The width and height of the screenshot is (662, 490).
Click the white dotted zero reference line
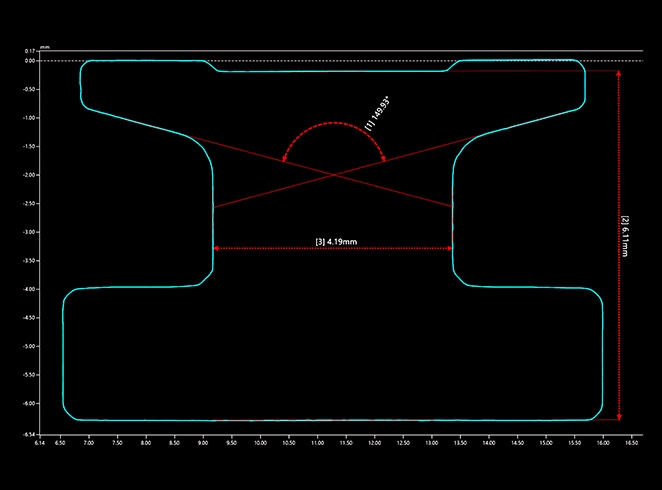click(x=330, y=61)
